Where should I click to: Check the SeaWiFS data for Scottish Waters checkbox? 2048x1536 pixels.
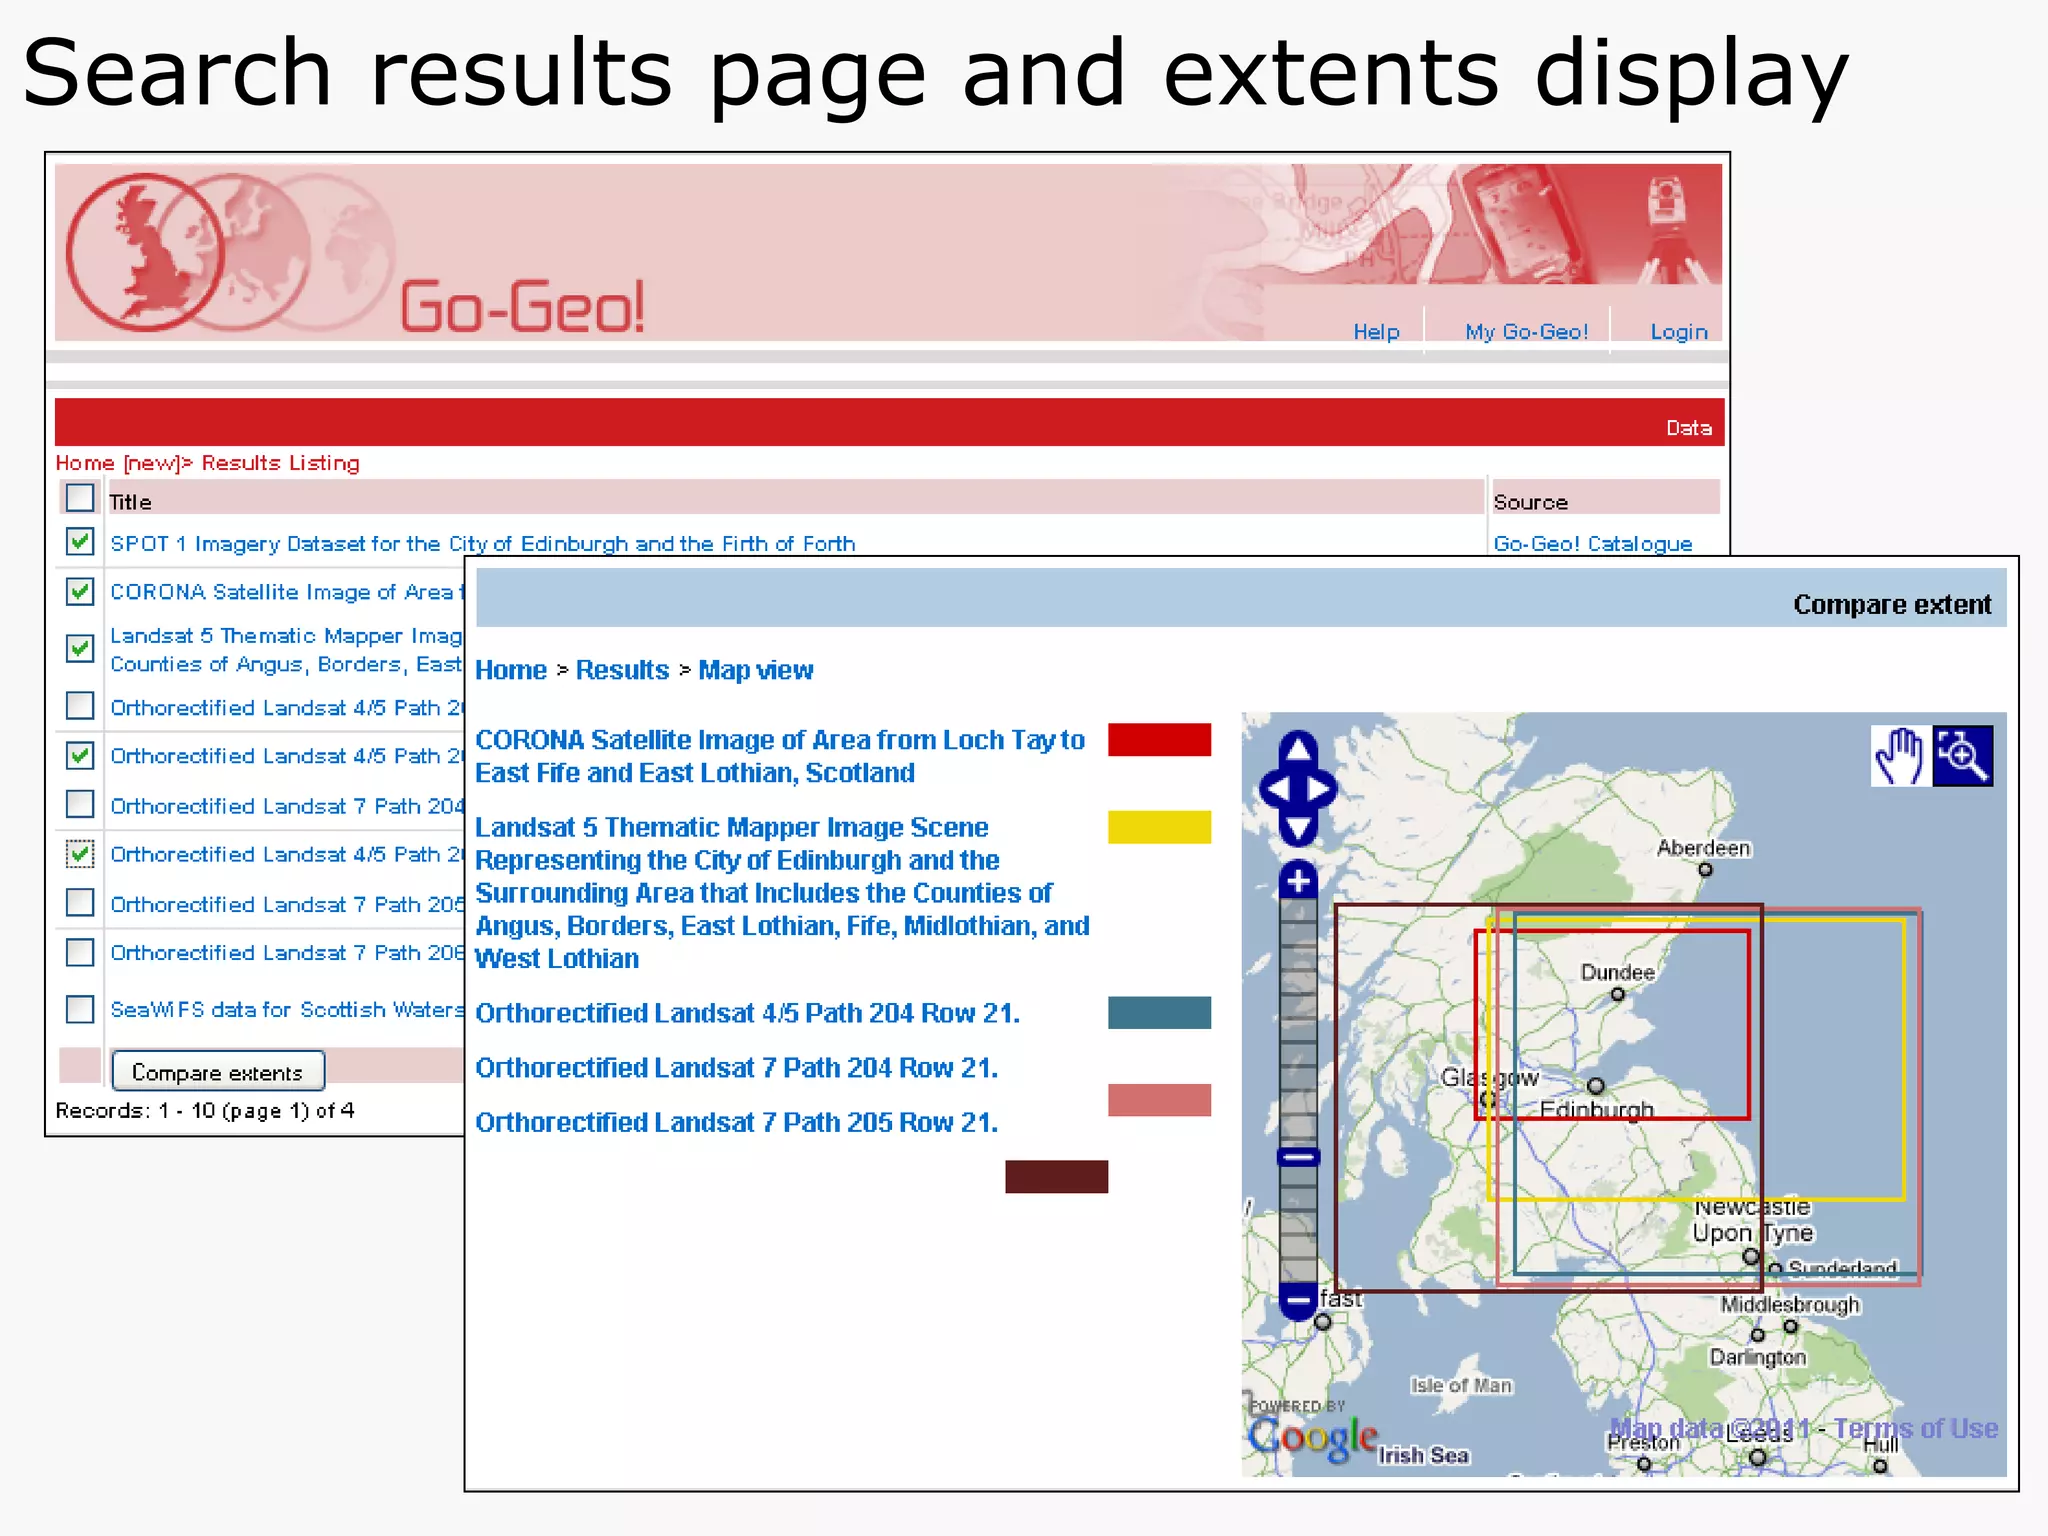click(x=80, y=1009)
